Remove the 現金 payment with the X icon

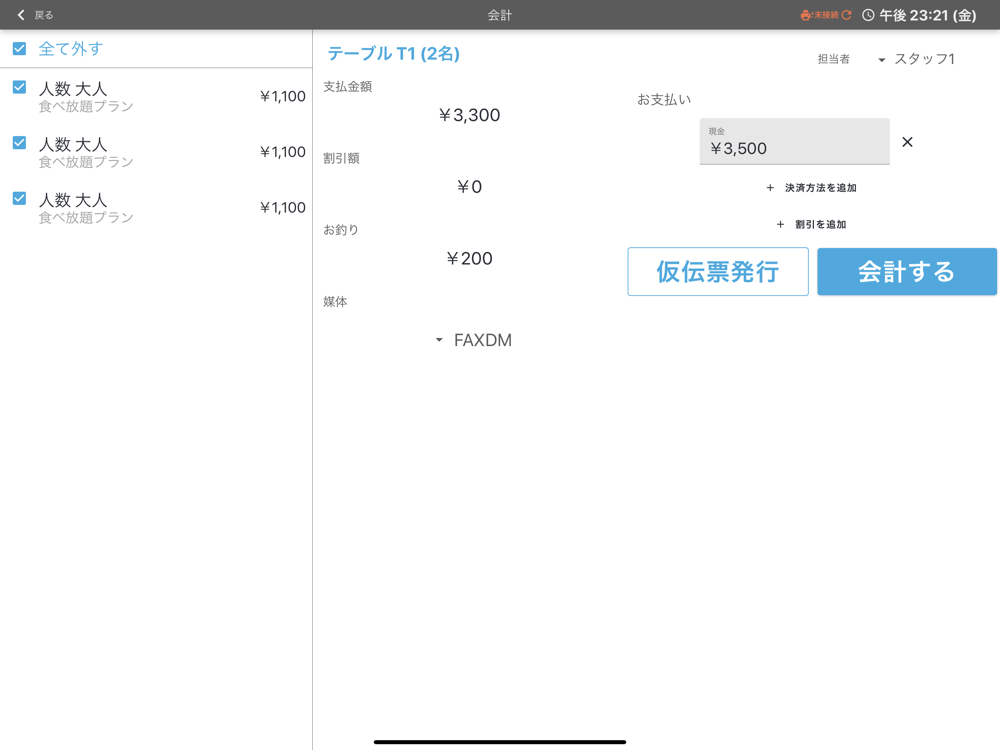[907, 142]
